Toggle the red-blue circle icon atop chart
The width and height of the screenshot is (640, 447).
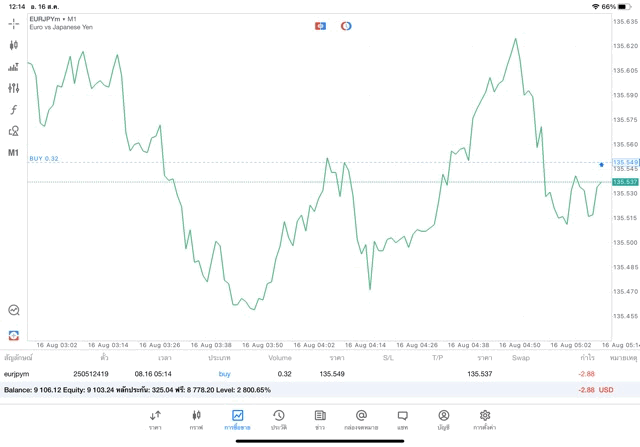click(346, 26)
